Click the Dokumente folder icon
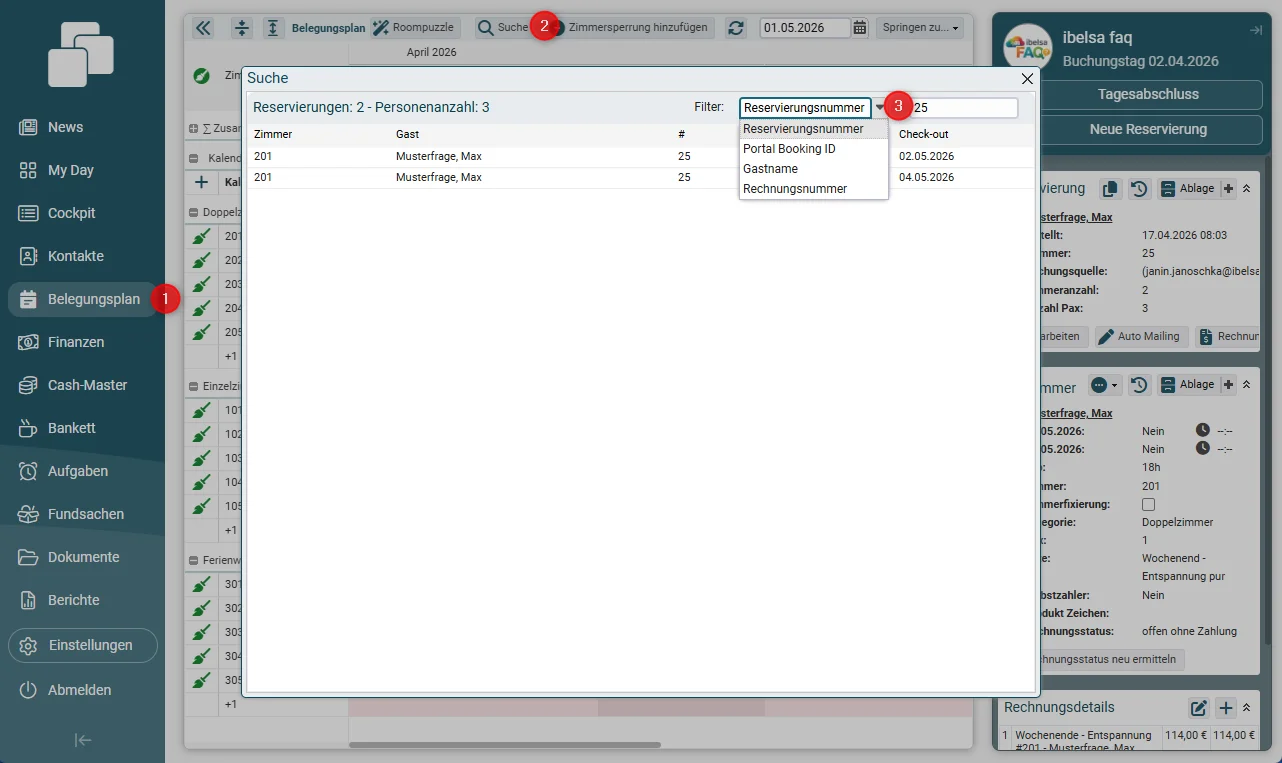Viewport: 1282px width, 763px height. pos(28,557)
